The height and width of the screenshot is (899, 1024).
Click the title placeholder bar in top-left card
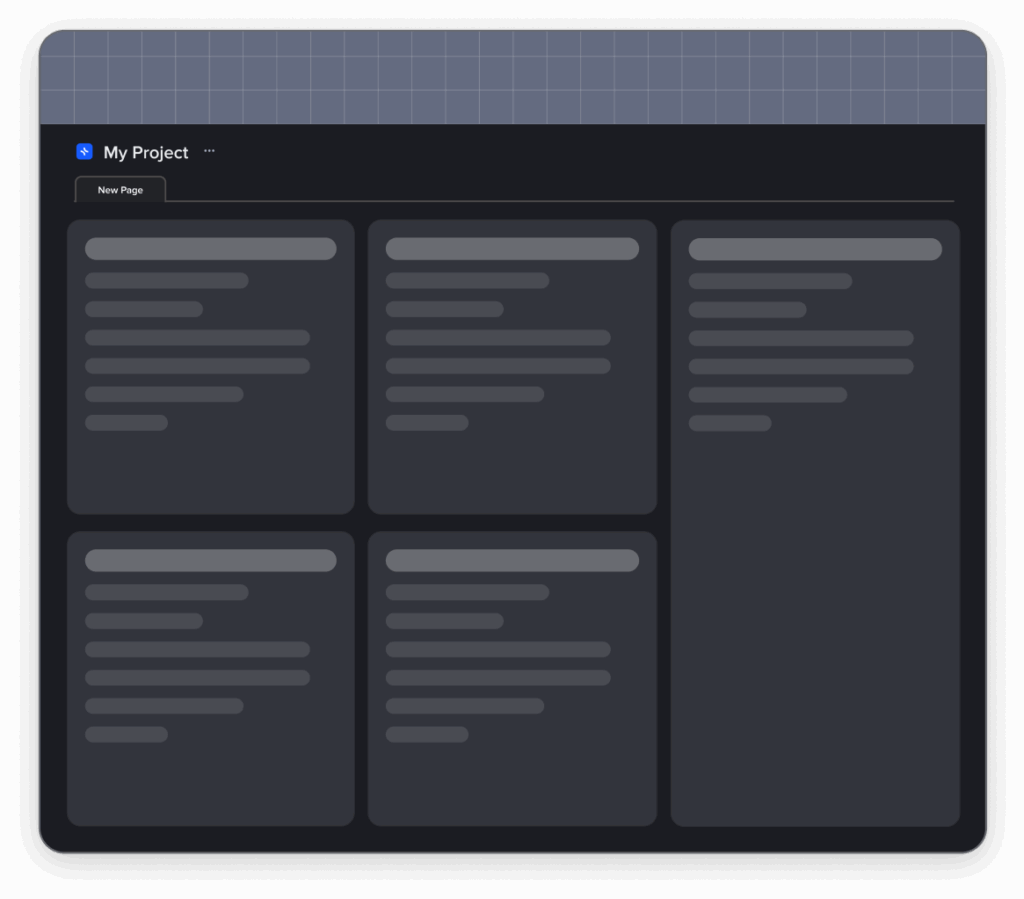point(210,249)
